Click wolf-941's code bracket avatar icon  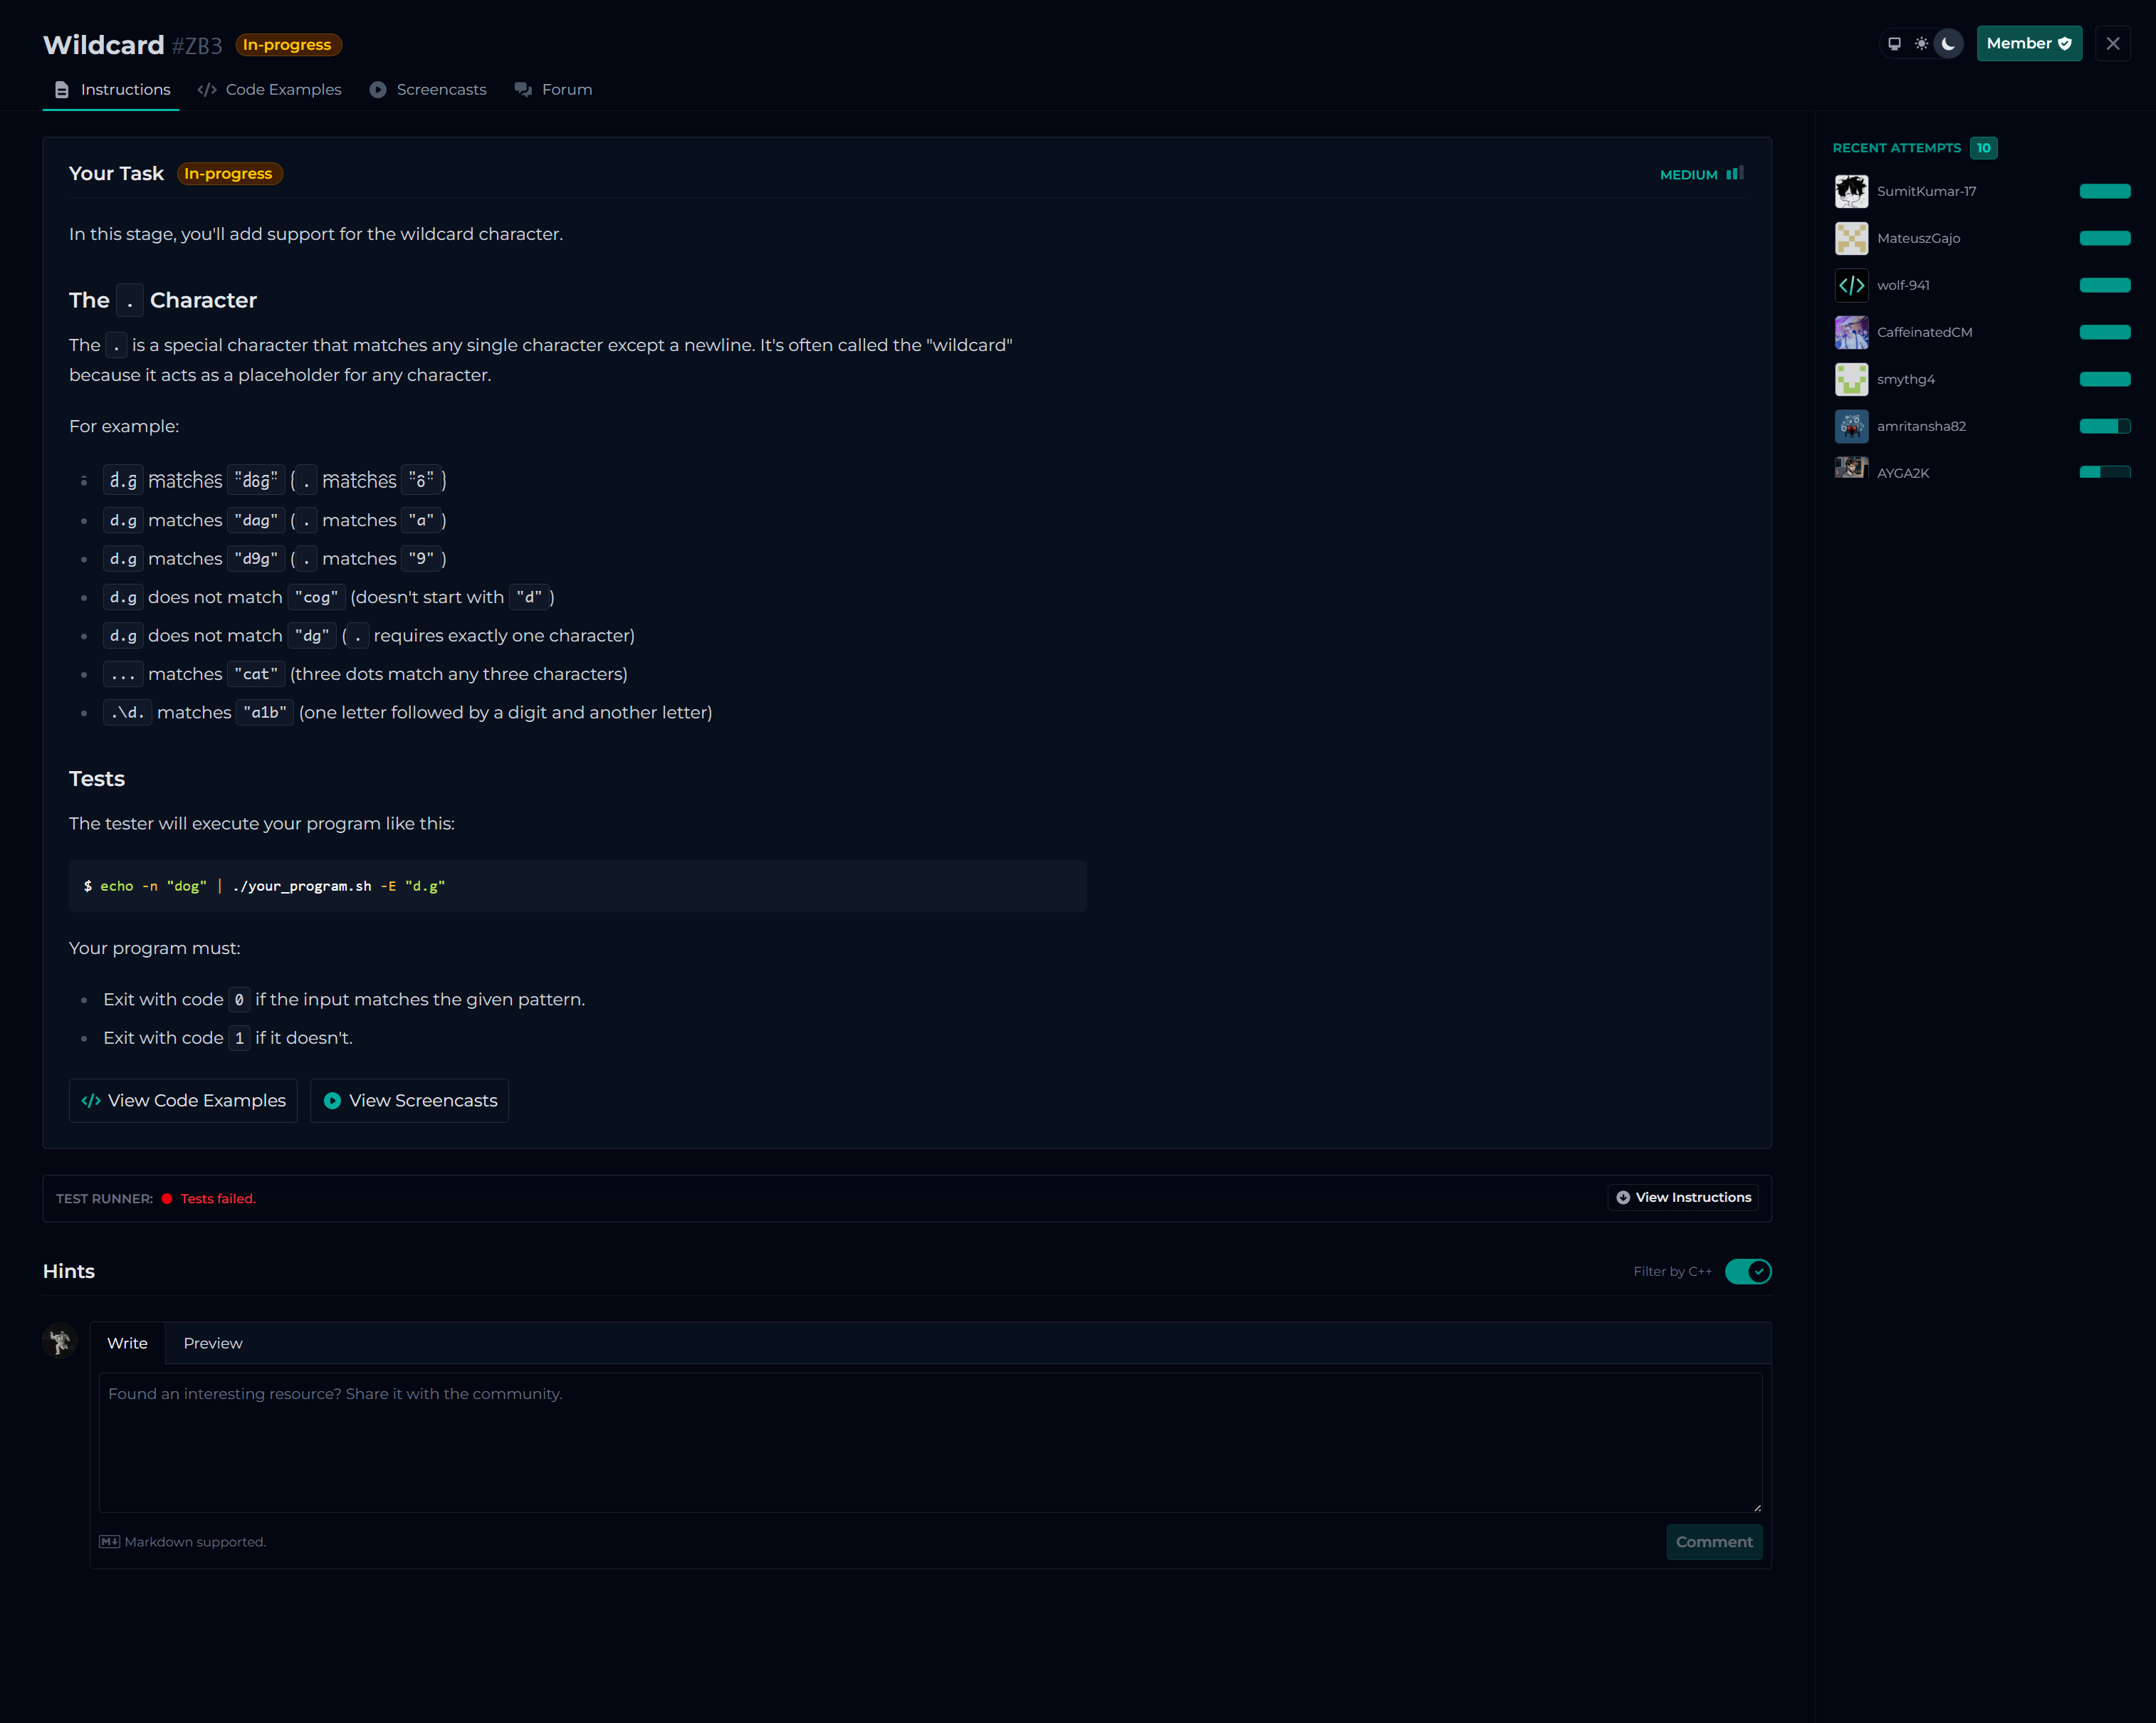click(x=1851, y=285)
